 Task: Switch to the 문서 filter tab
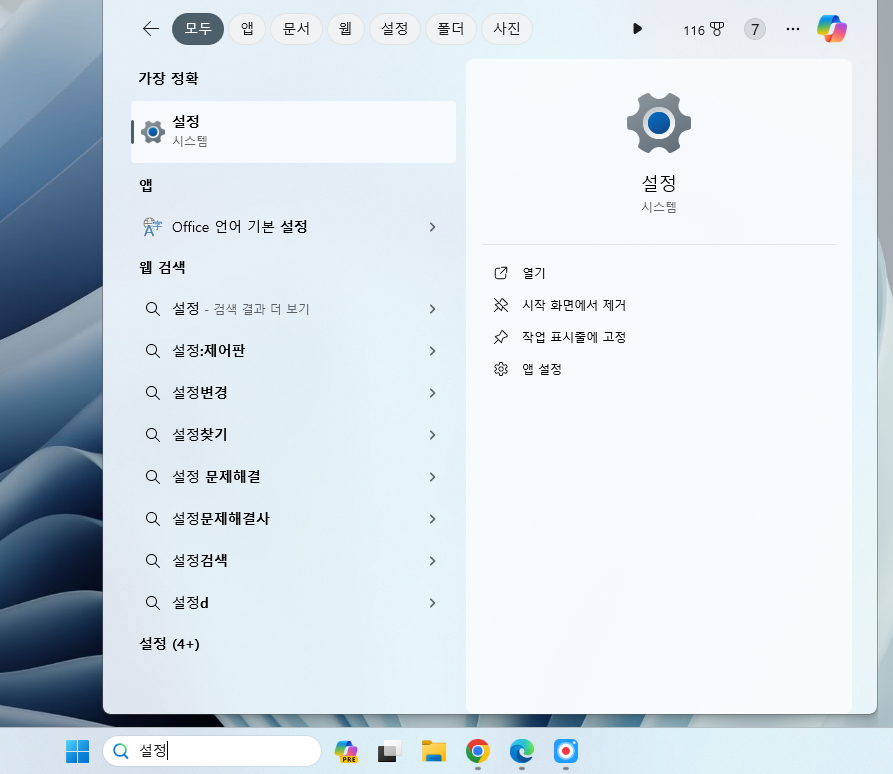[x=296, y=28]
